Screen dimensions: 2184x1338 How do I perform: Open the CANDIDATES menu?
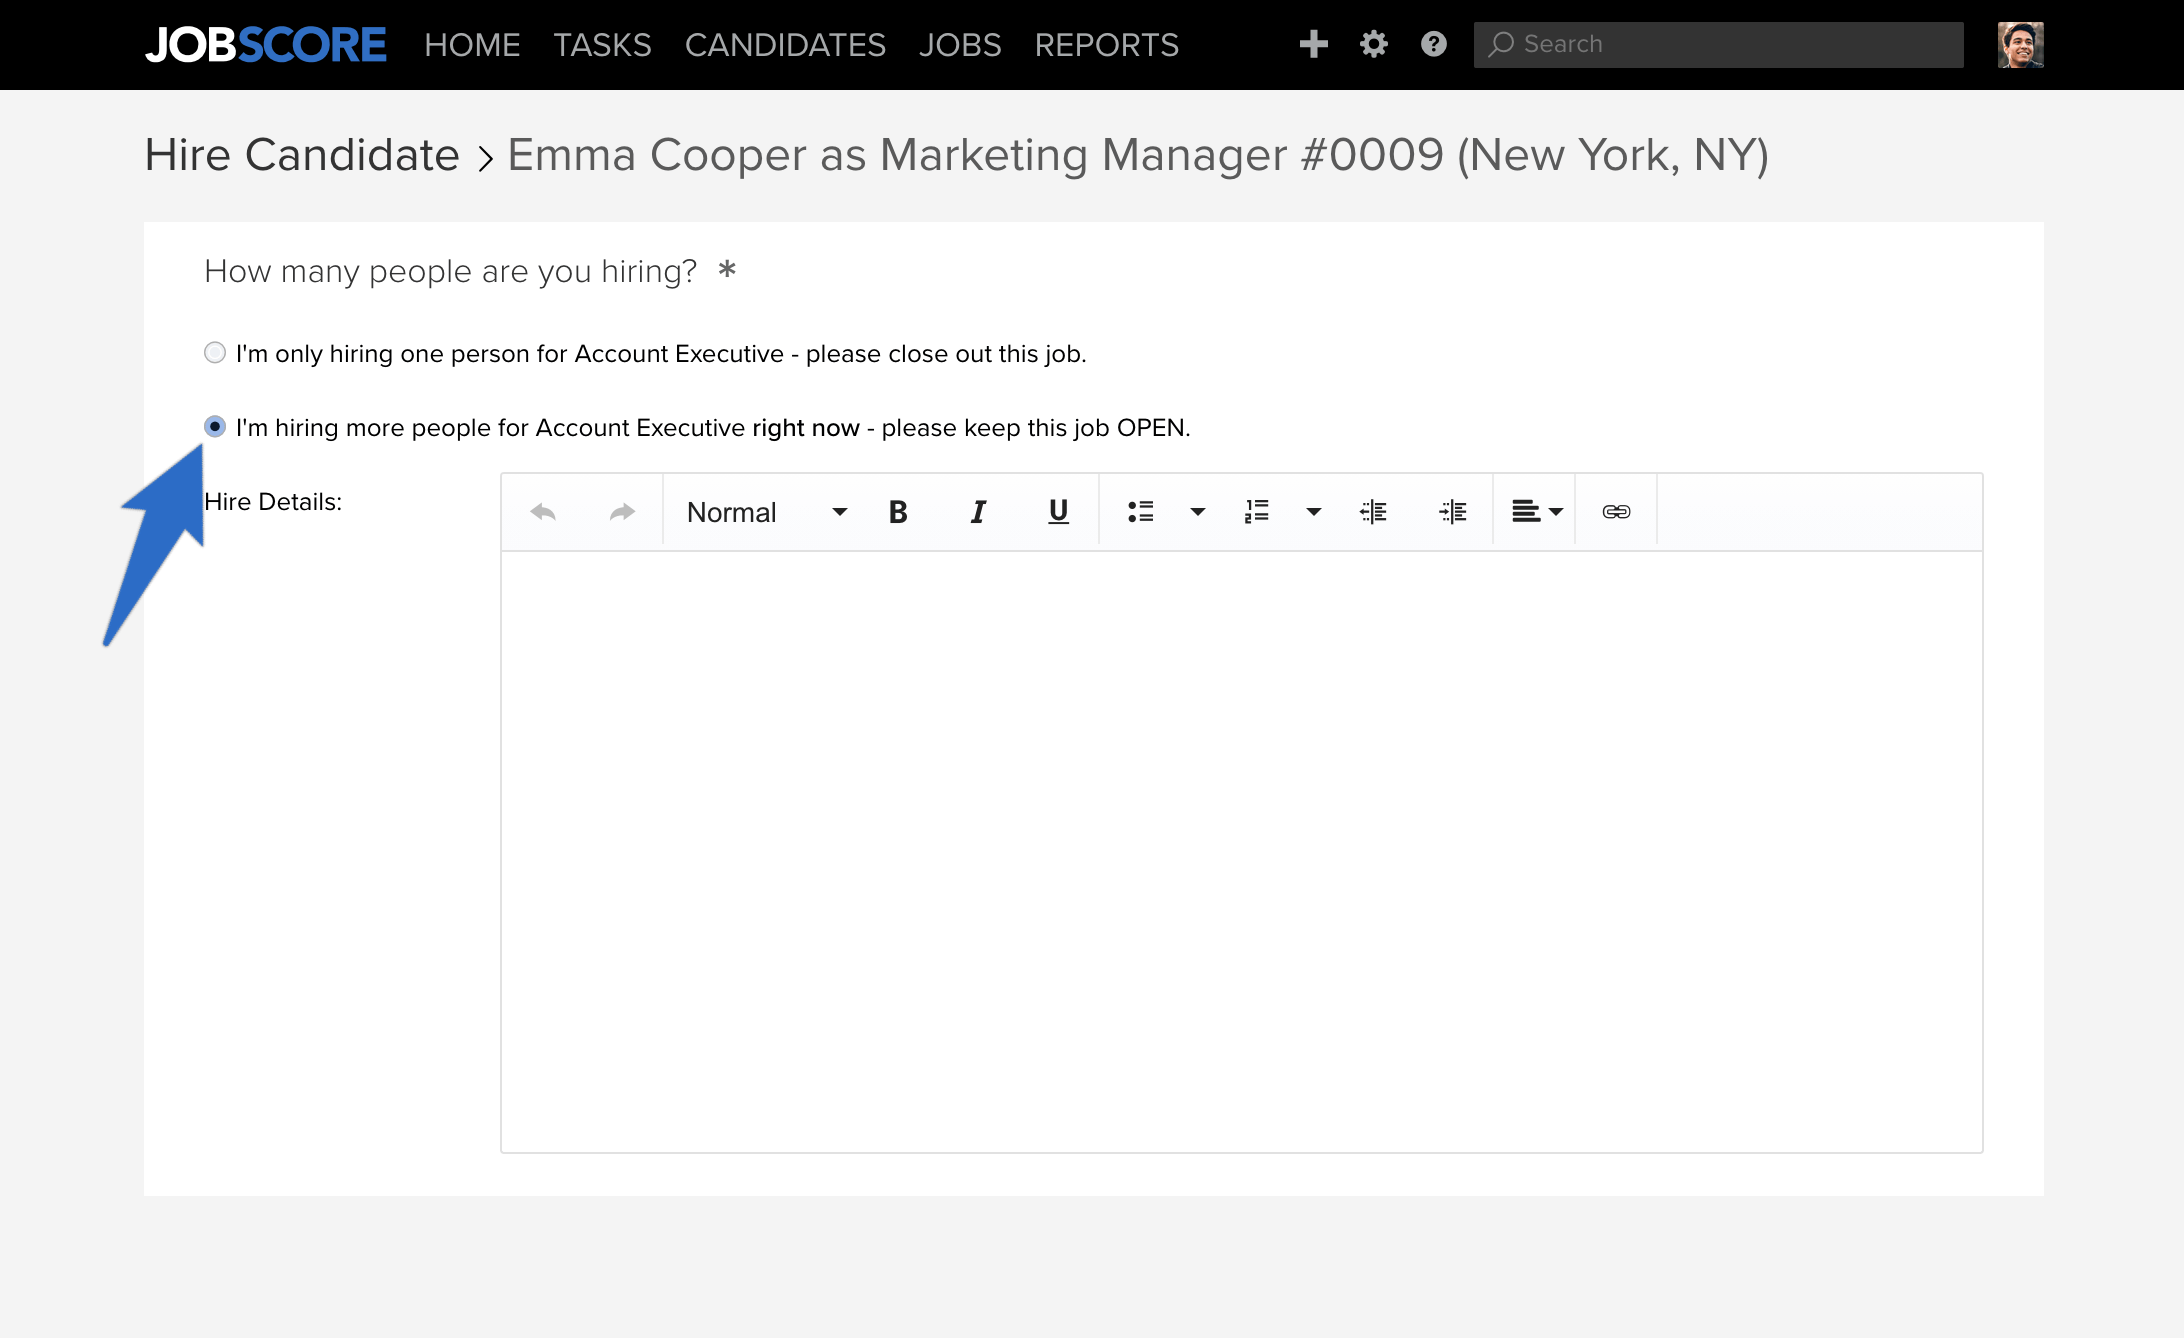point(785,45)
